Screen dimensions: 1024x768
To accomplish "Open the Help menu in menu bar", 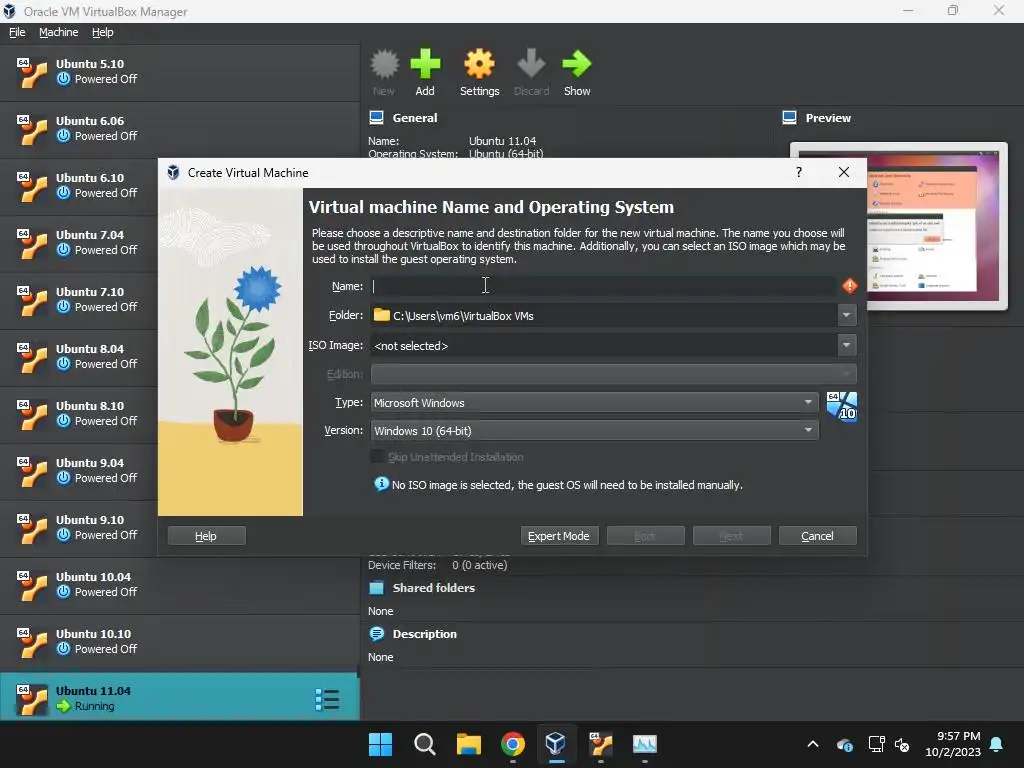I will coord(103,32).
